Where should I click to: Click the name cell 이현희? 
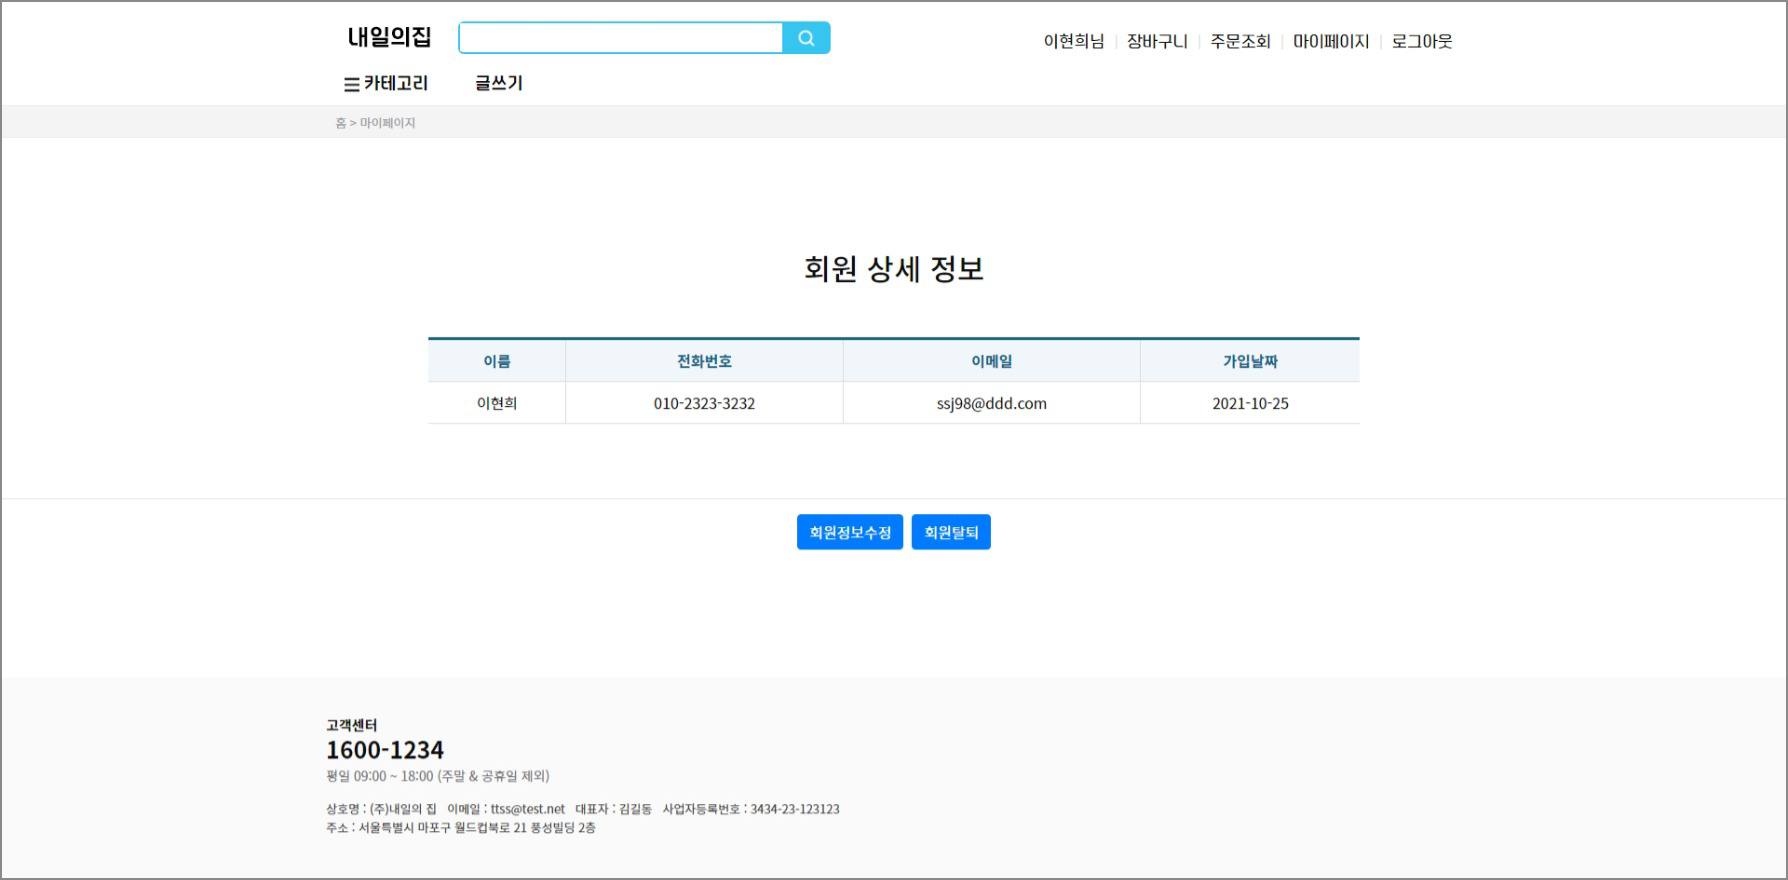(x=497, y=403)
